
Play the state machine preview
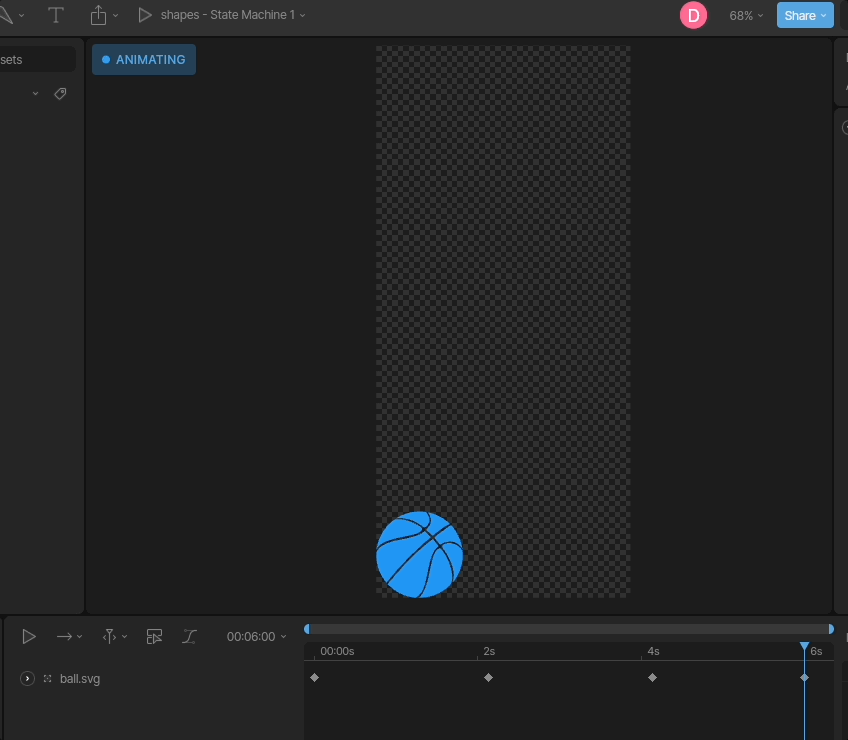tap(144, 15)
